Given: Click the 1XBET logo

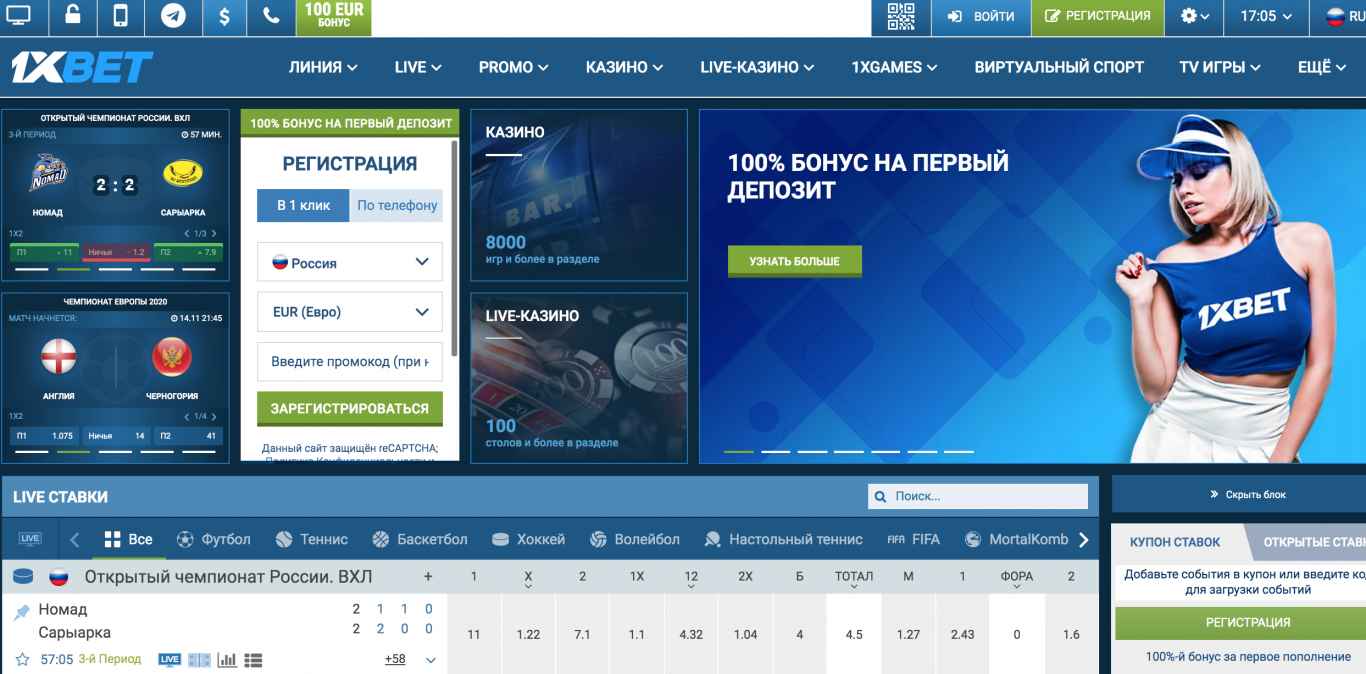Looking at the screenshot, I should tap(82, 67).
